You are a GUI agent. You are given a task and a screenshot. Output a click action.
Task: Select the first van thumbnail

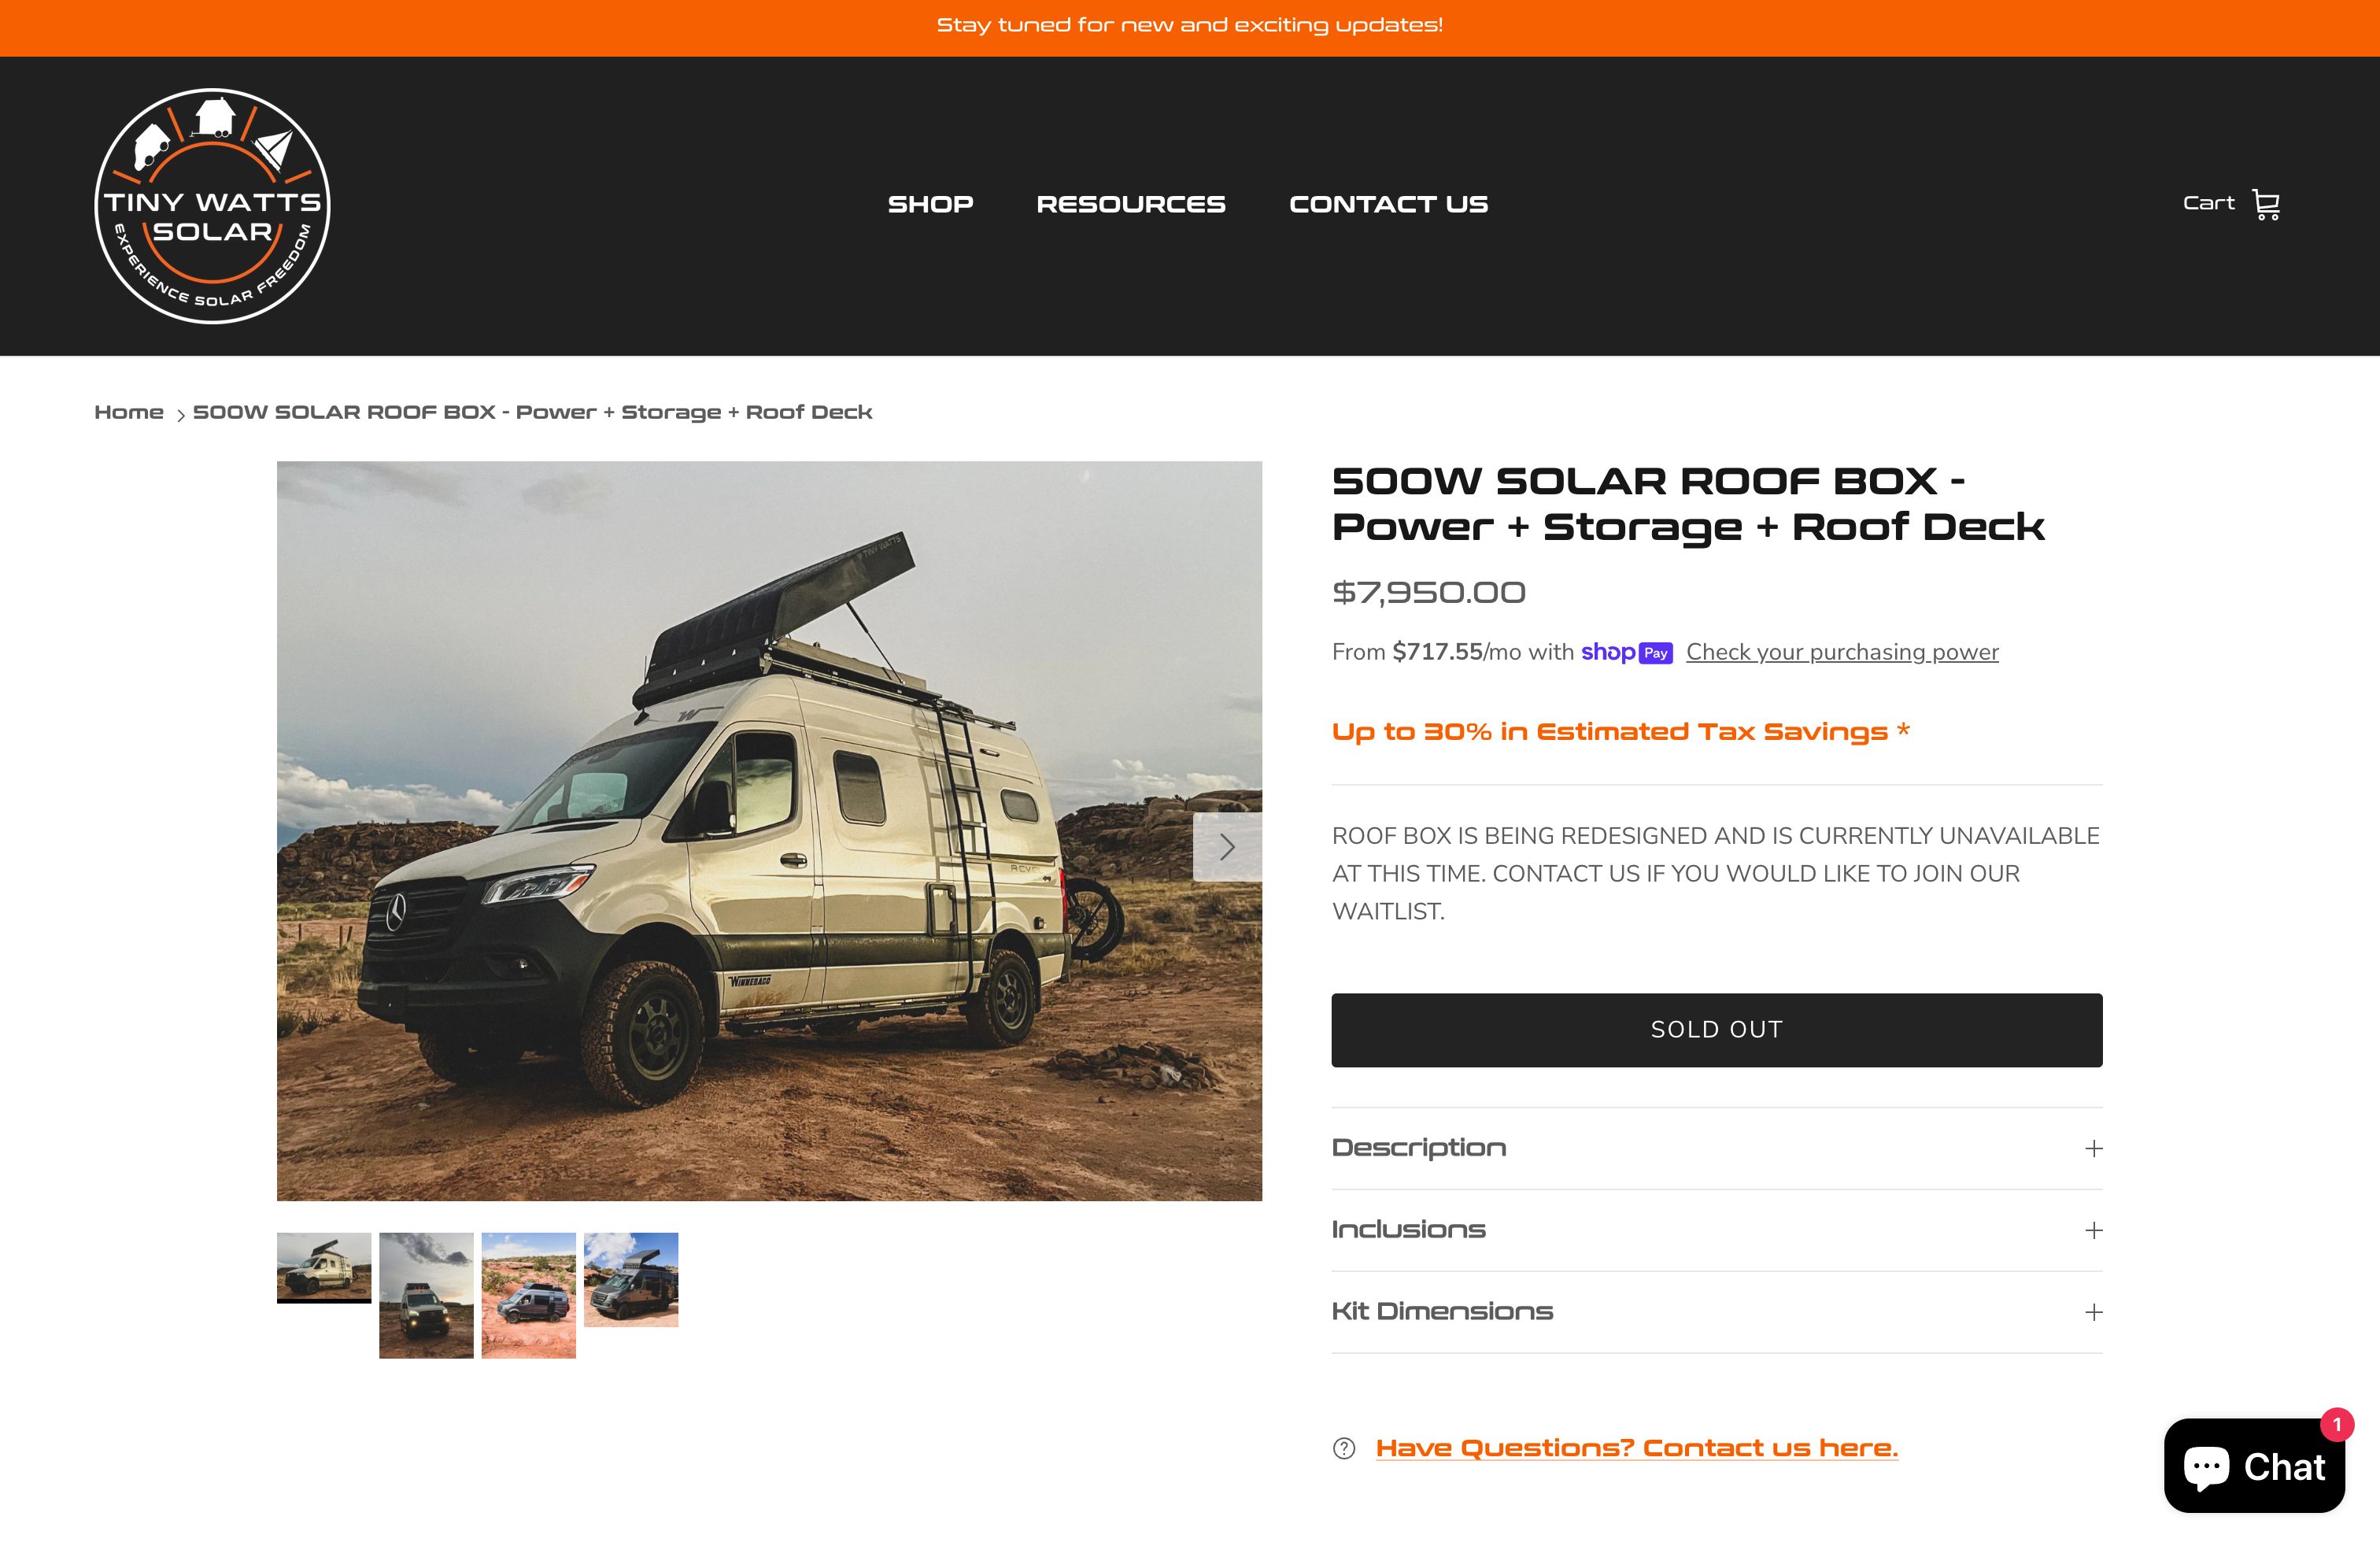click(324, 1267)
